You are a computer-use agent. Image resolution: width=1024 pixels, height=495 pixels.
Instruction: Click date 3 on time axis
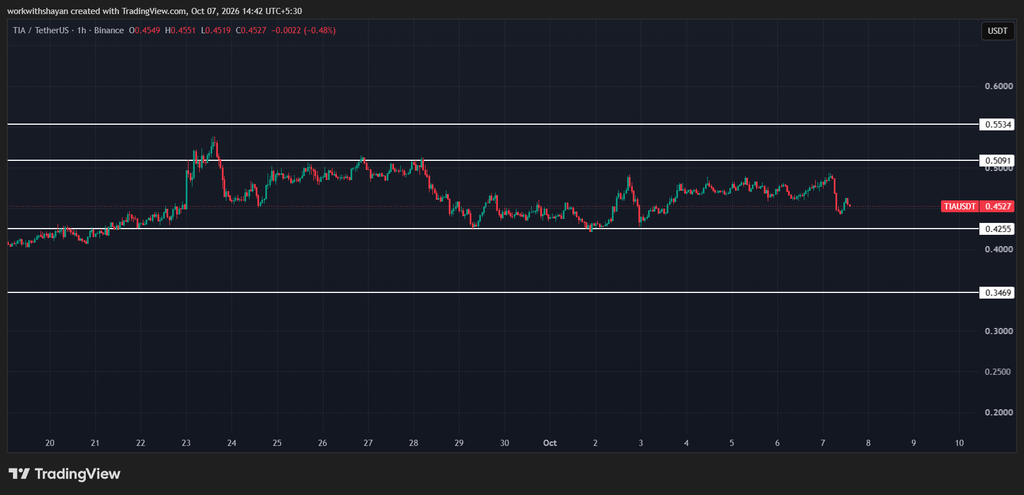click(x=641, y=443)
